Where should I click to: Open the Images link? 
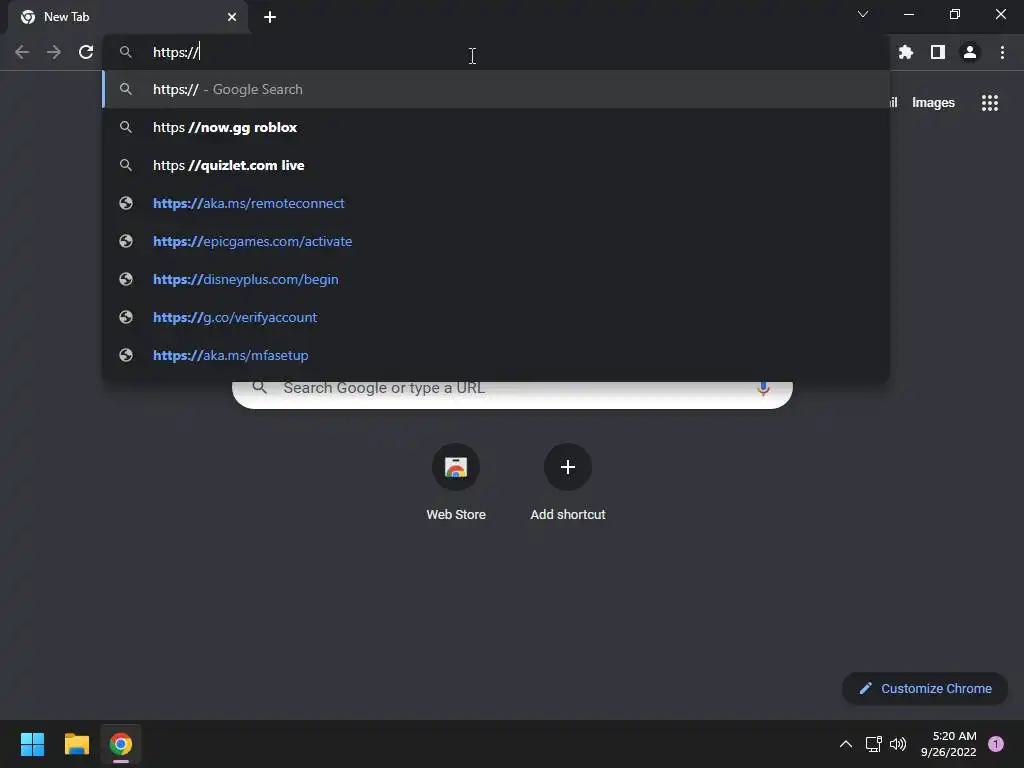(933, 103)
